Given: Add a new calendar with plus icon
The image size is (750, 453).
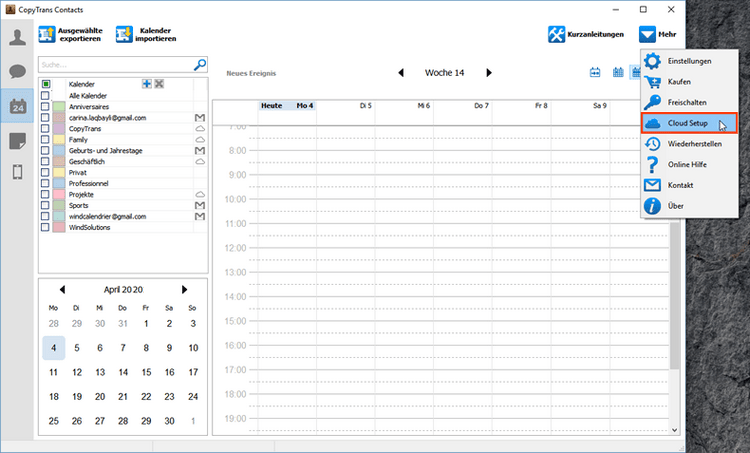Looking at the screenshot, I should (147, 84).
